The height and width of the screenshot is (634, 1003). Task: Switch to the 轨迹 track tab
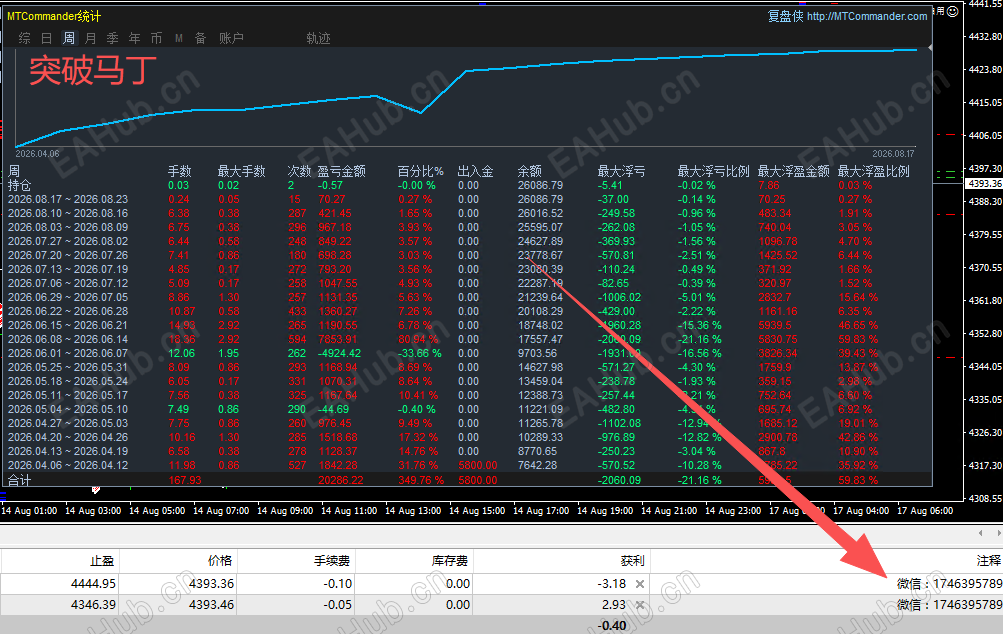click(318, 38)
